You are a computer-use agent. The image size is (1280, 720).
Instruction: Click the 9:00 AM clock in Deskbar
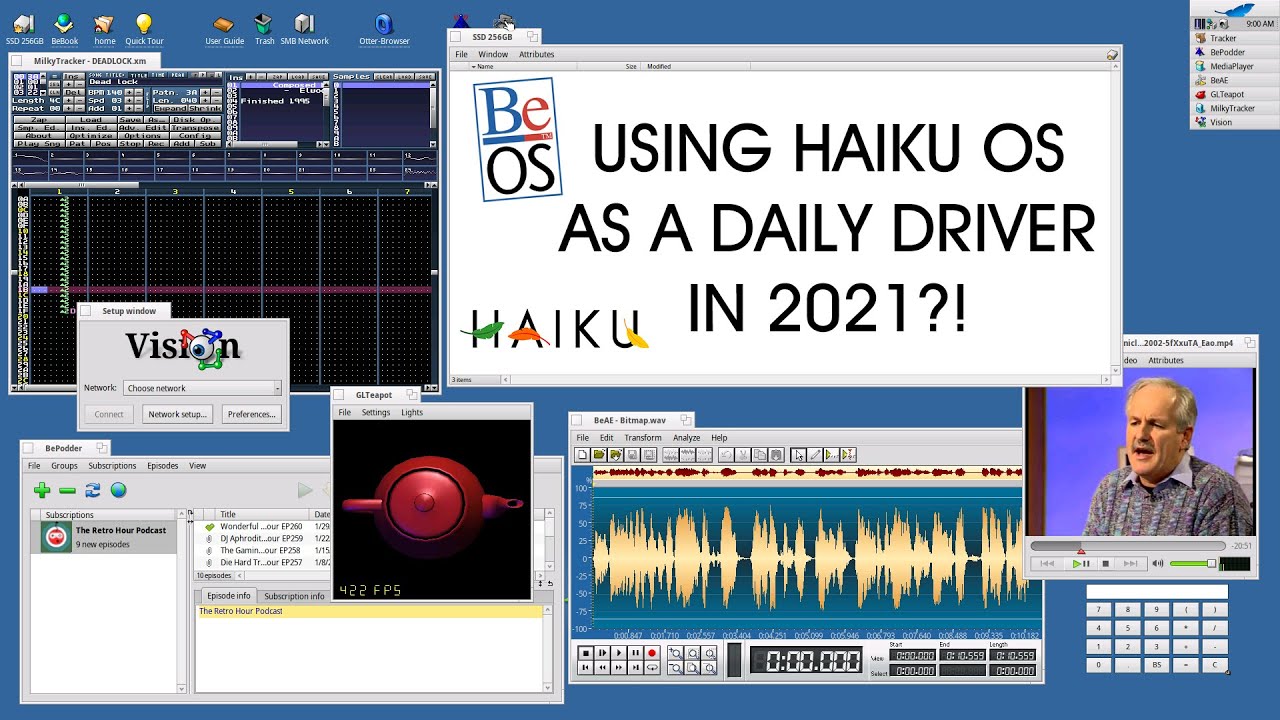(1260, 23)
